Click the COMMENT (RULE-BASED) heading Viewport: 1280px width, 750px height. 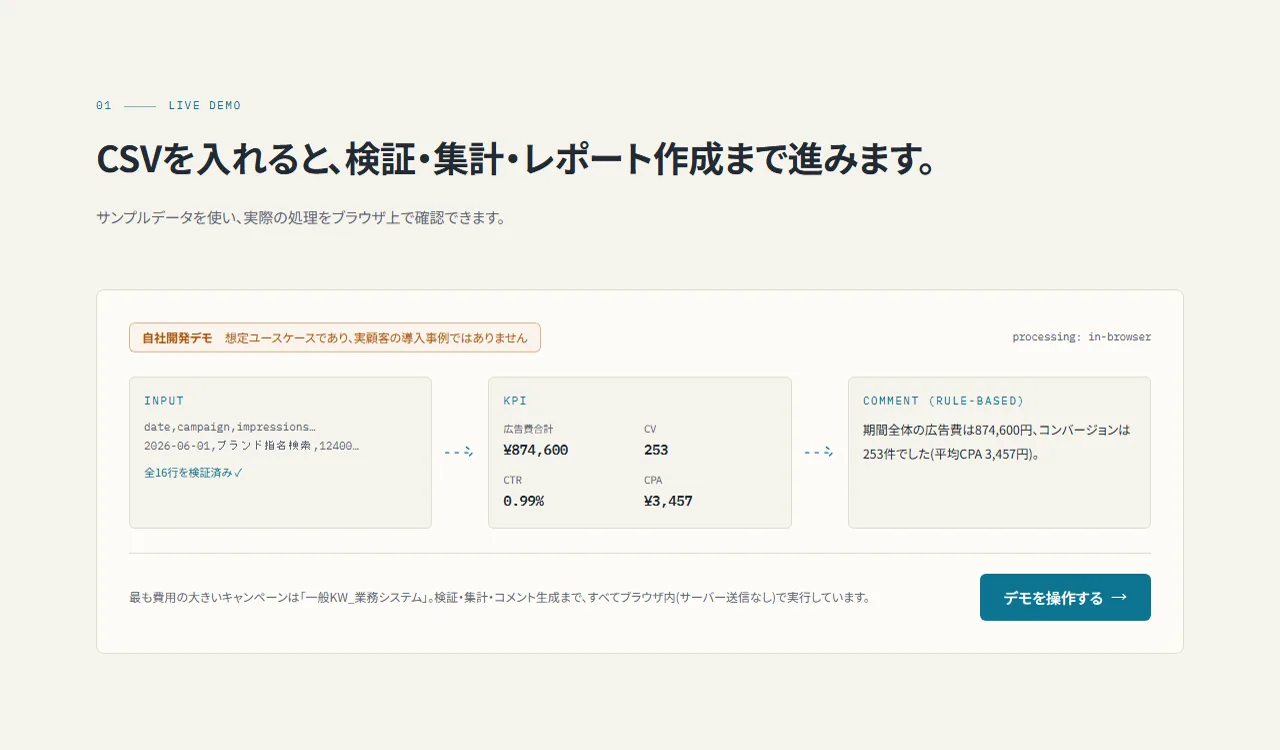coord(943,401)
